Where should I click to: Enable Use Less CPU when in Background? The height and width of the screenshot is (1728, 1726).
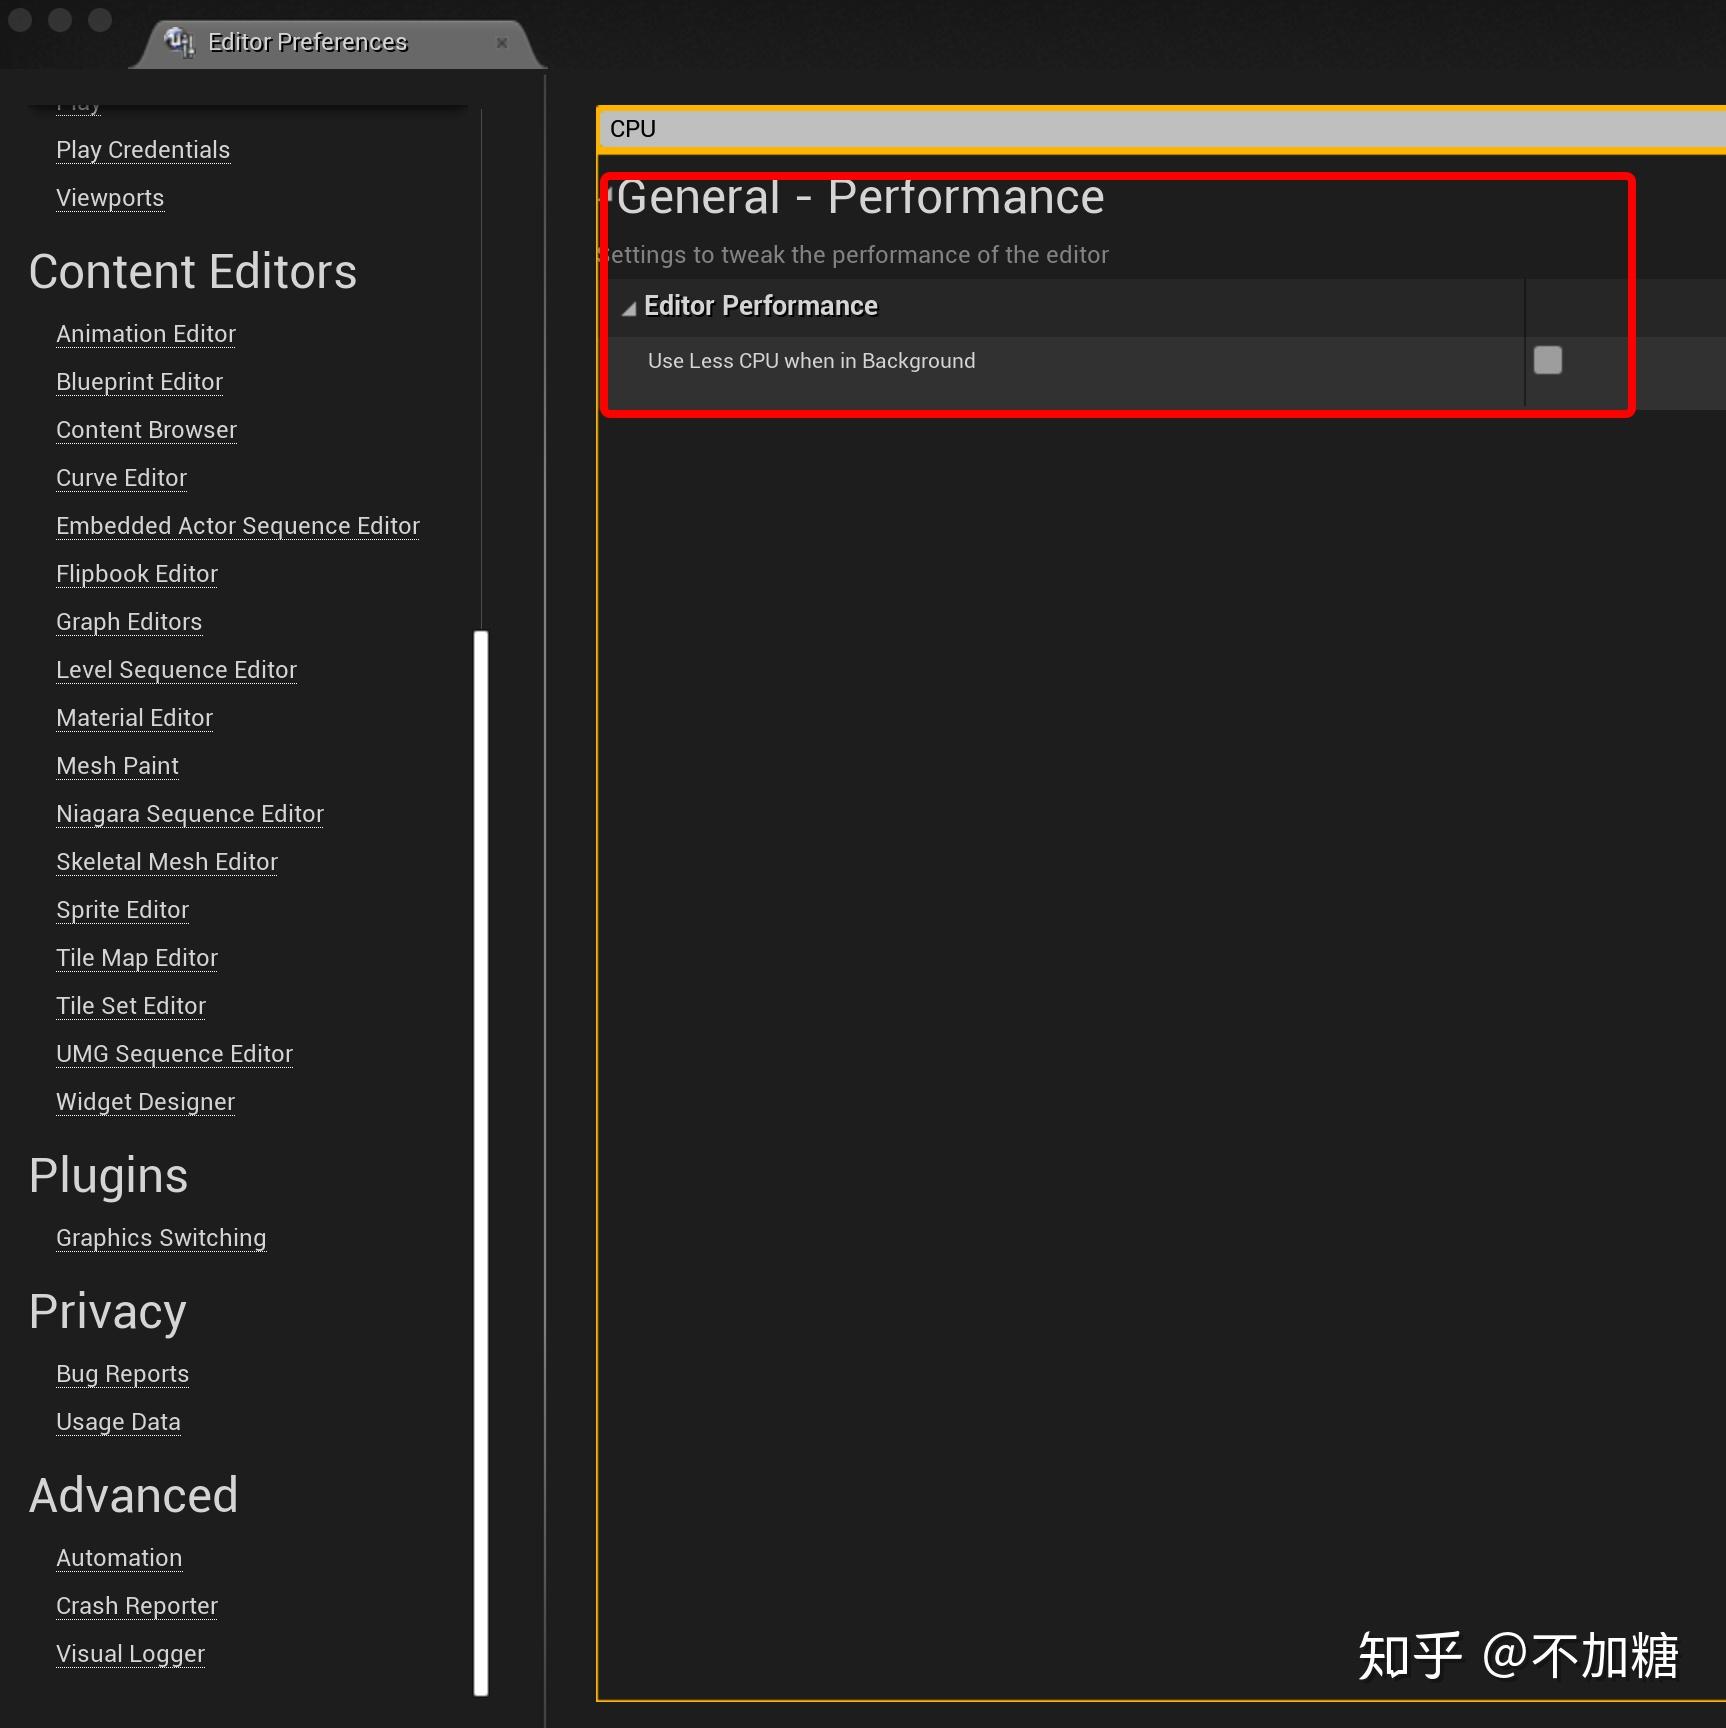coord(1548,360)
